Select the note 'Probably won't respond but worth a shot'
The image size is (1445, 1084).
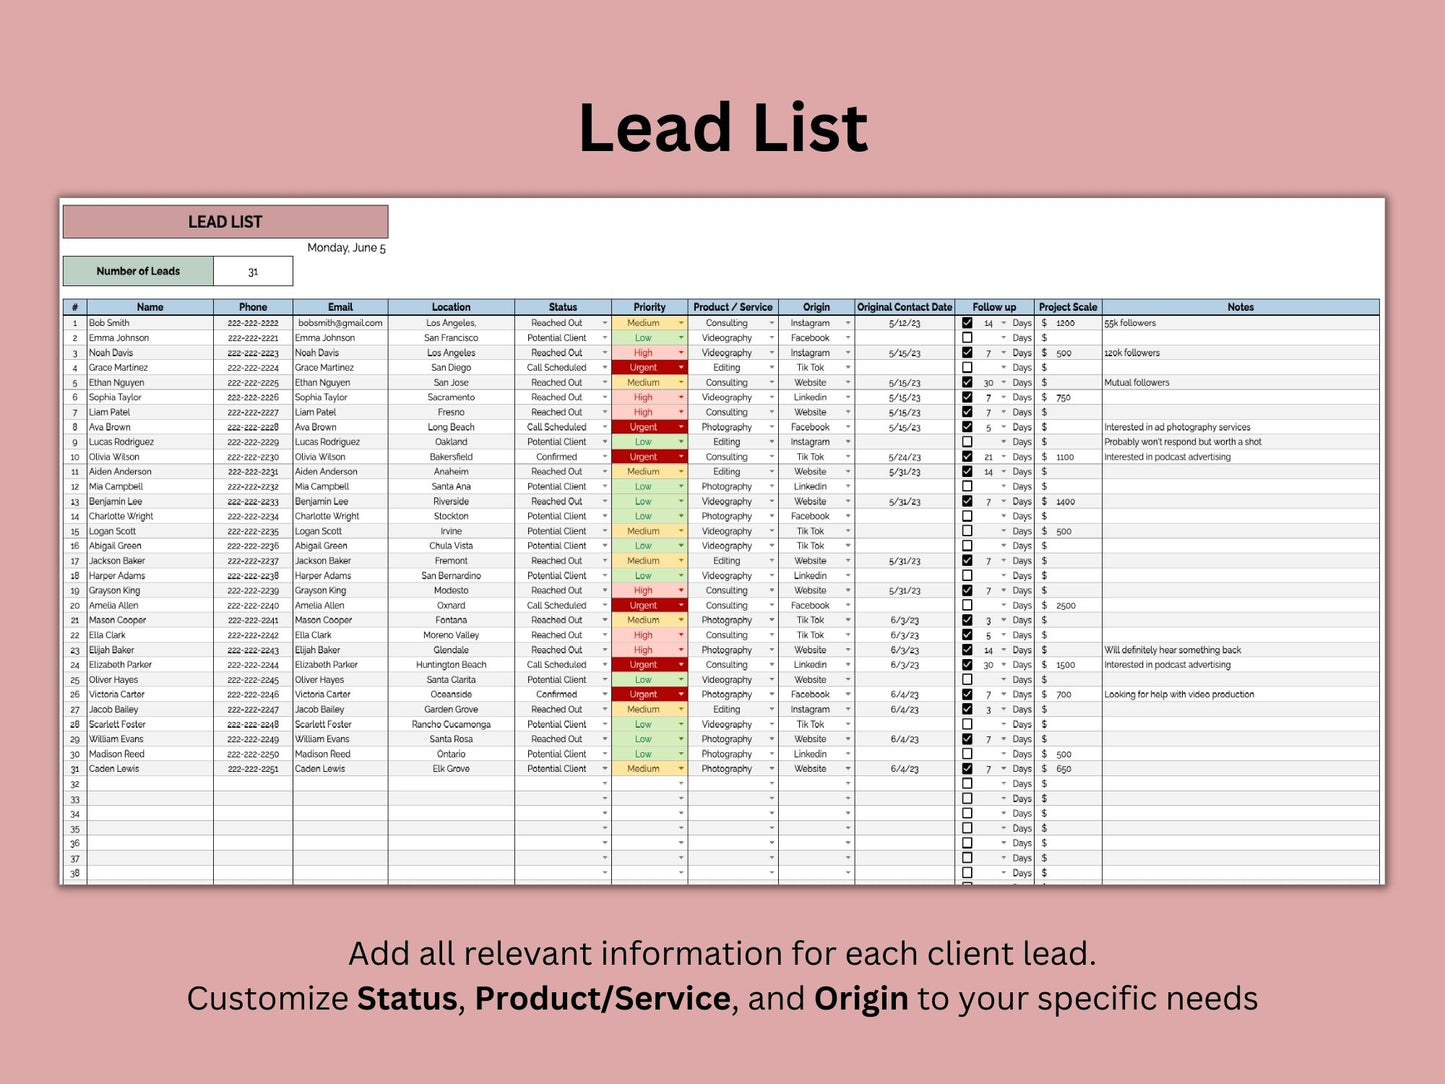coord(1182,442)
